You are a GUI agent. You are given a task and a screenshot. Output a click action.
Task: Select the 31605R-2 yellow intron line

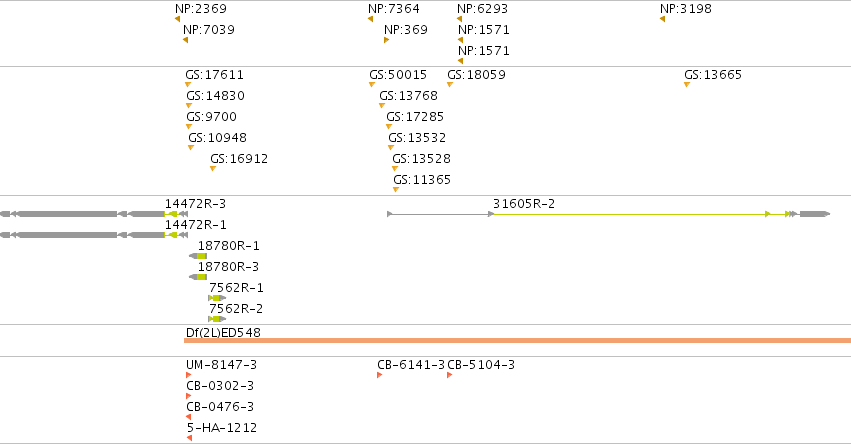[x=630, y=214]
